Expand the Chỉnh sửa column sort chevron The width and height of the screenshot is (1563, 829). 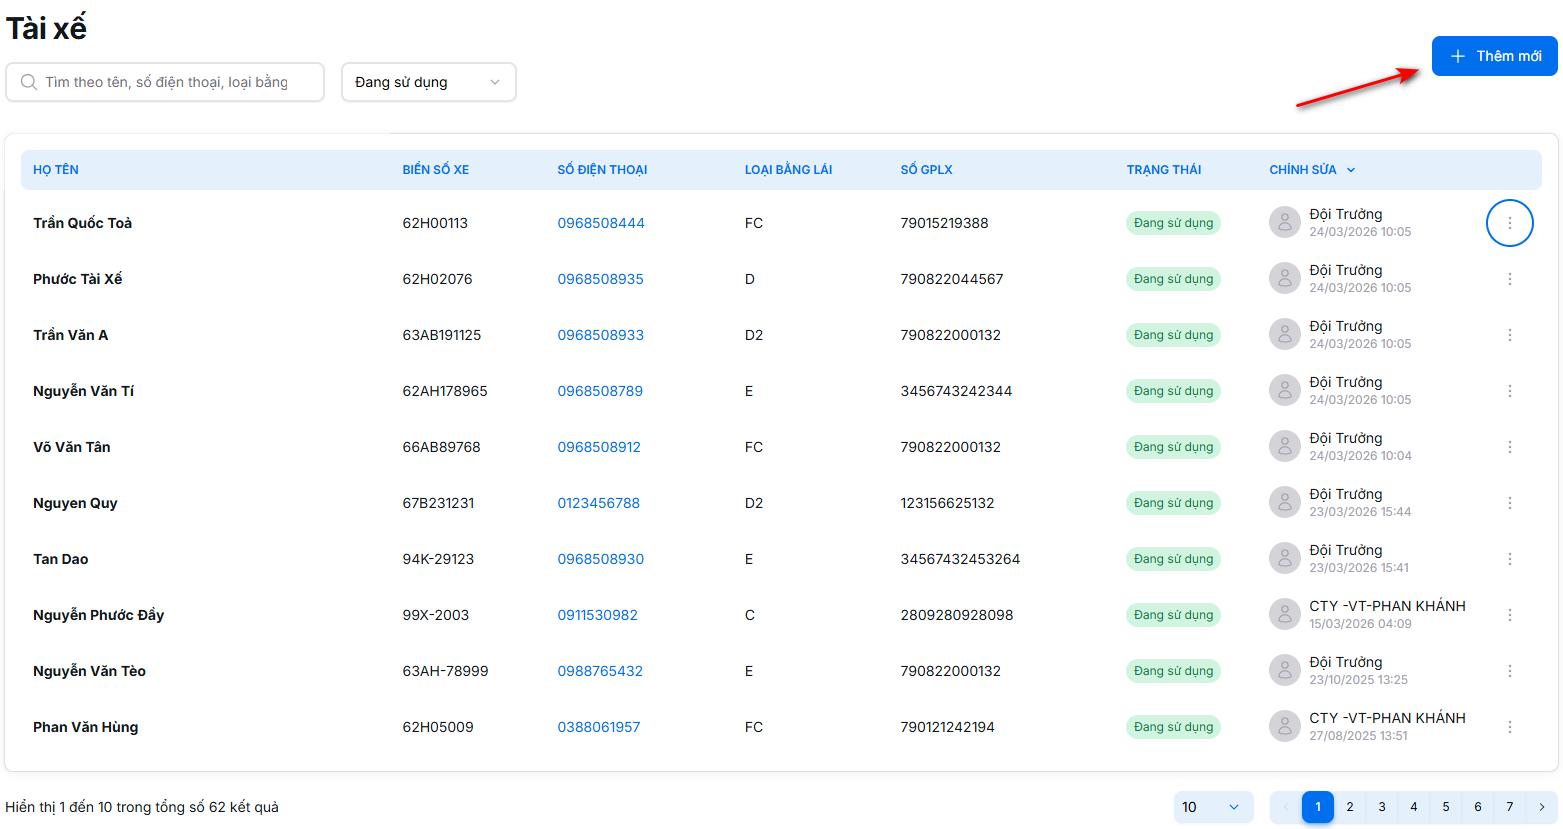1351,170
